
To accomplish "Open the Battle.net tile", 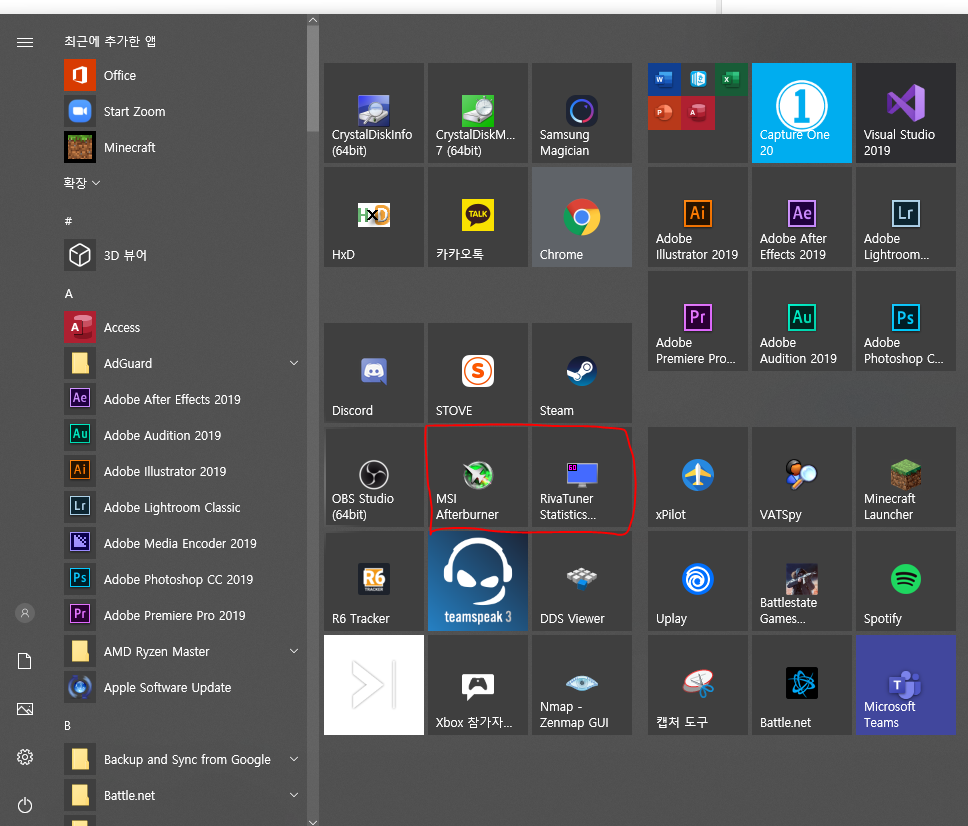I will [x=801, y=685].
